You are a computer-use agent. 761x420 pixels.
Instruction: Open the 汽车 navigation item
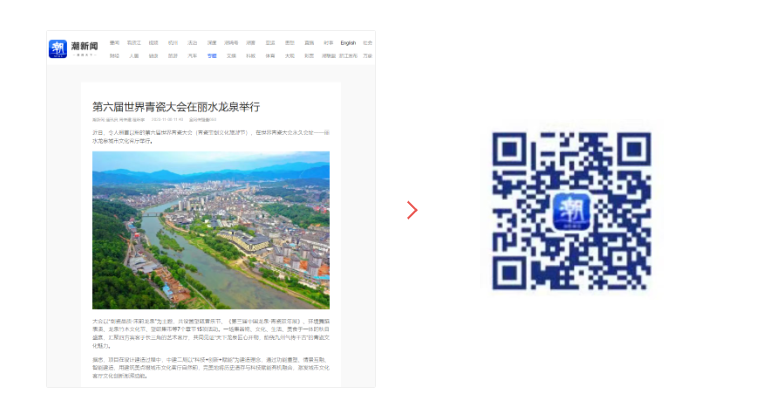(192, 56)
